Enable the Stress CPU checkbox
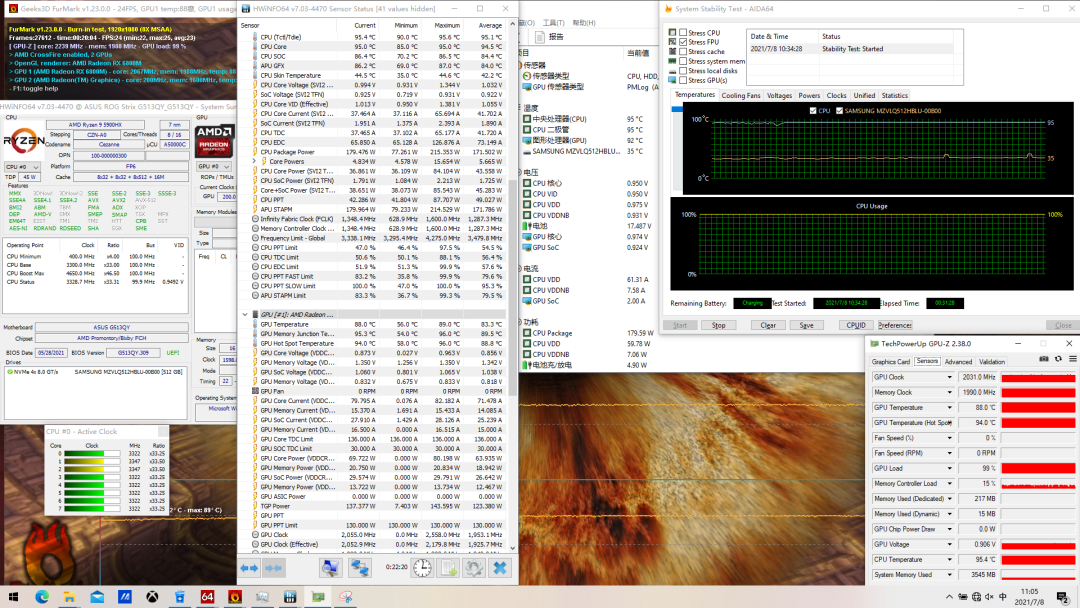The height and width of the screenshot is (608, 1080). [683, 33]
